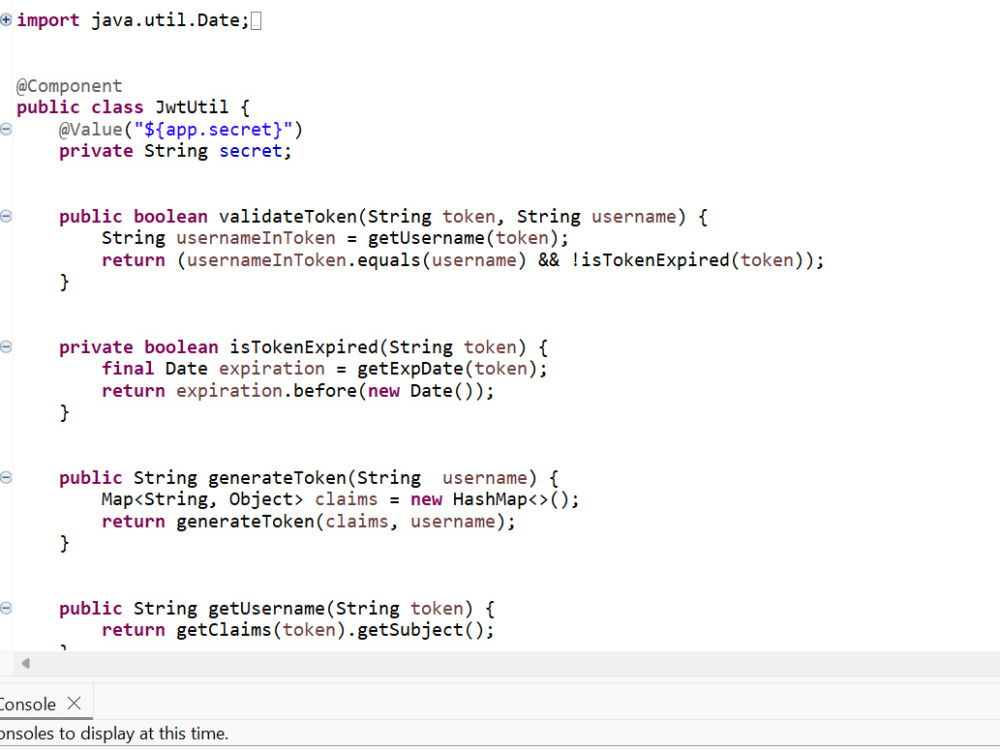Click the consoles to display message

[x=114, y=734]
